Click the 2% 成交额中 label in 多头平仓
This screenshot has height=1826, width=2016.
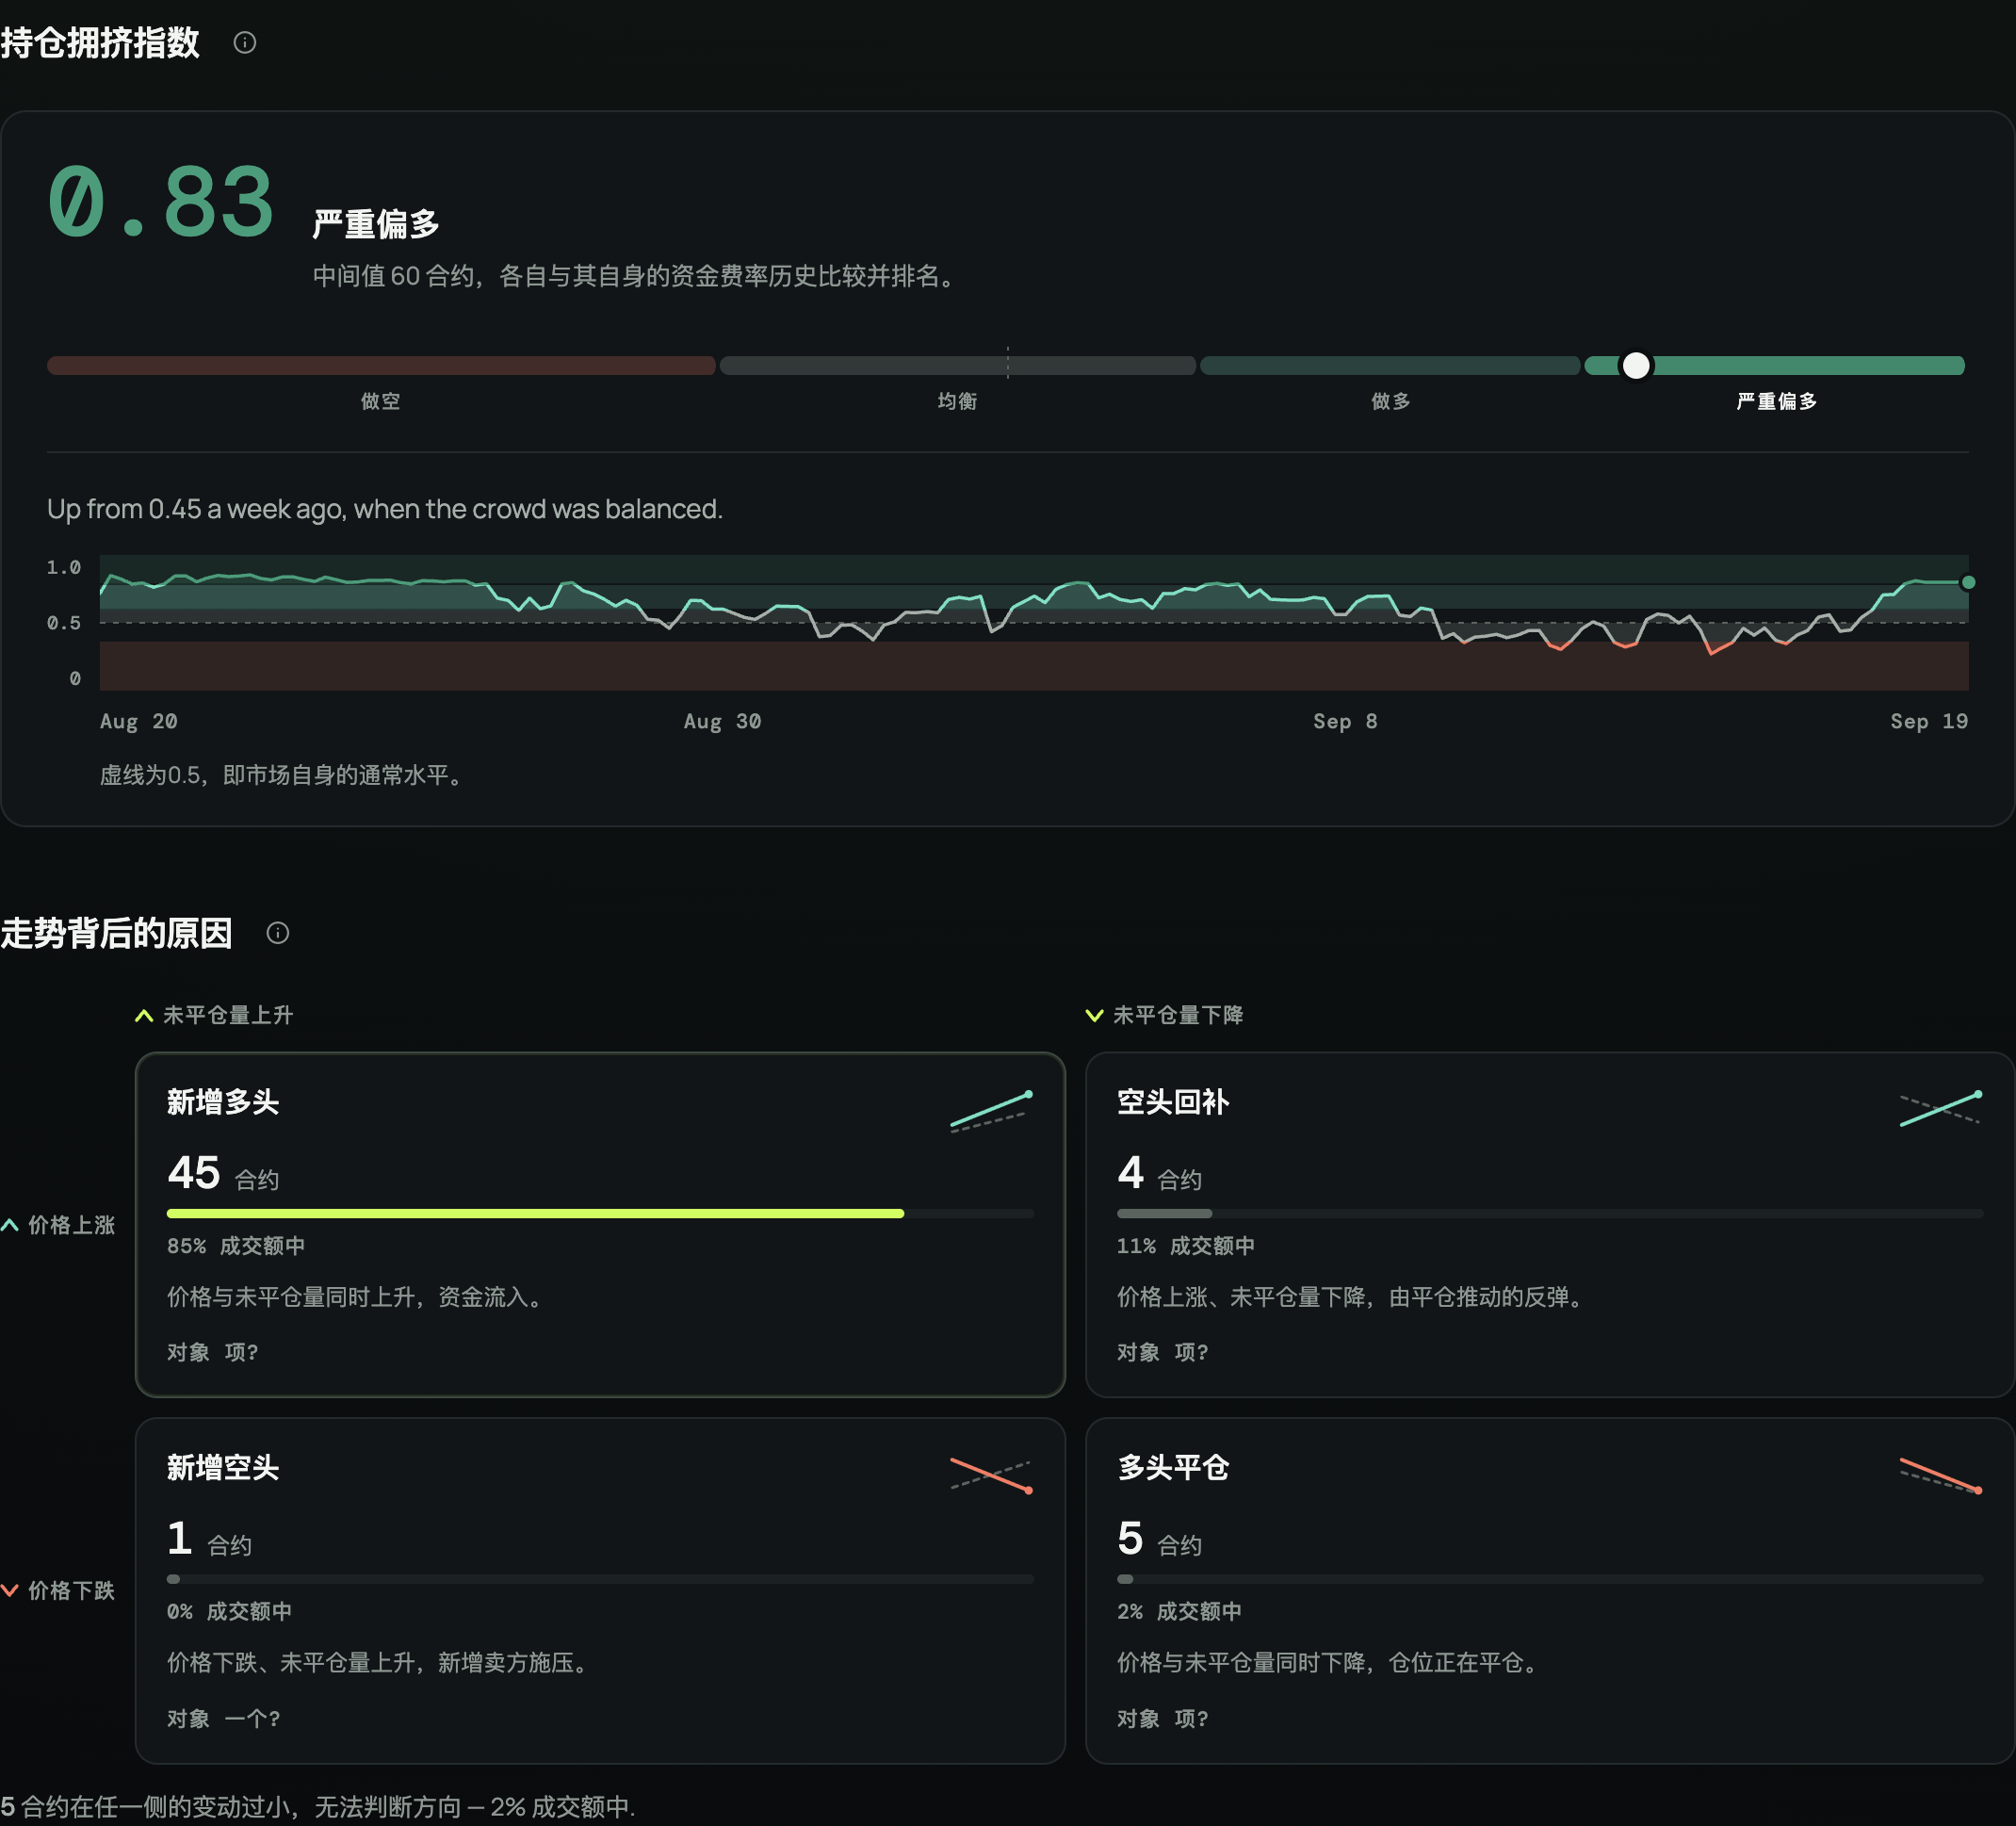click(1180, 1613)
